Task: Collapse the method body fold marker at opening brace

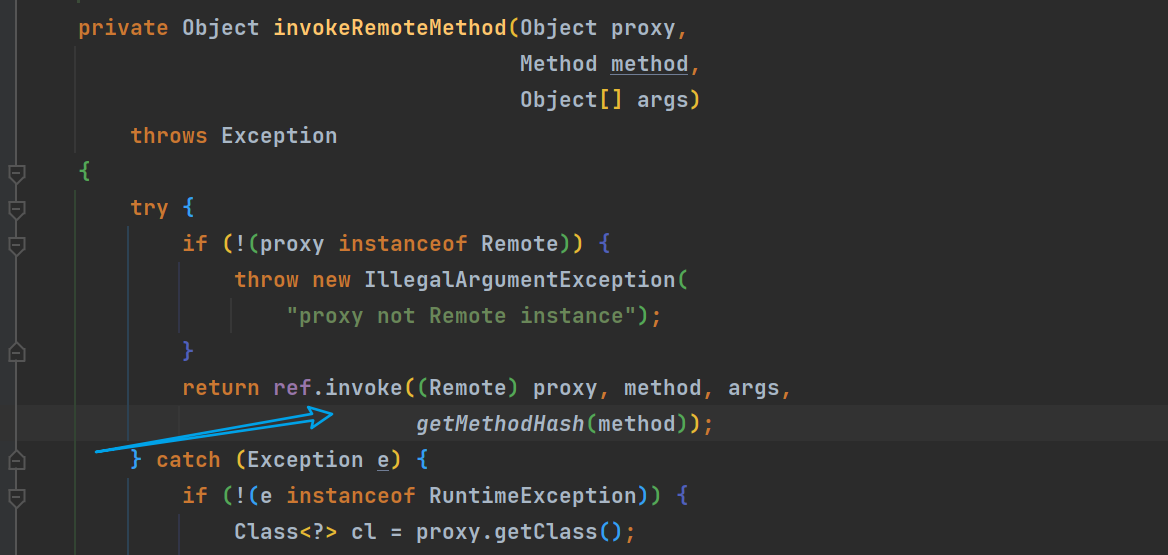Action: coord(15,173)
